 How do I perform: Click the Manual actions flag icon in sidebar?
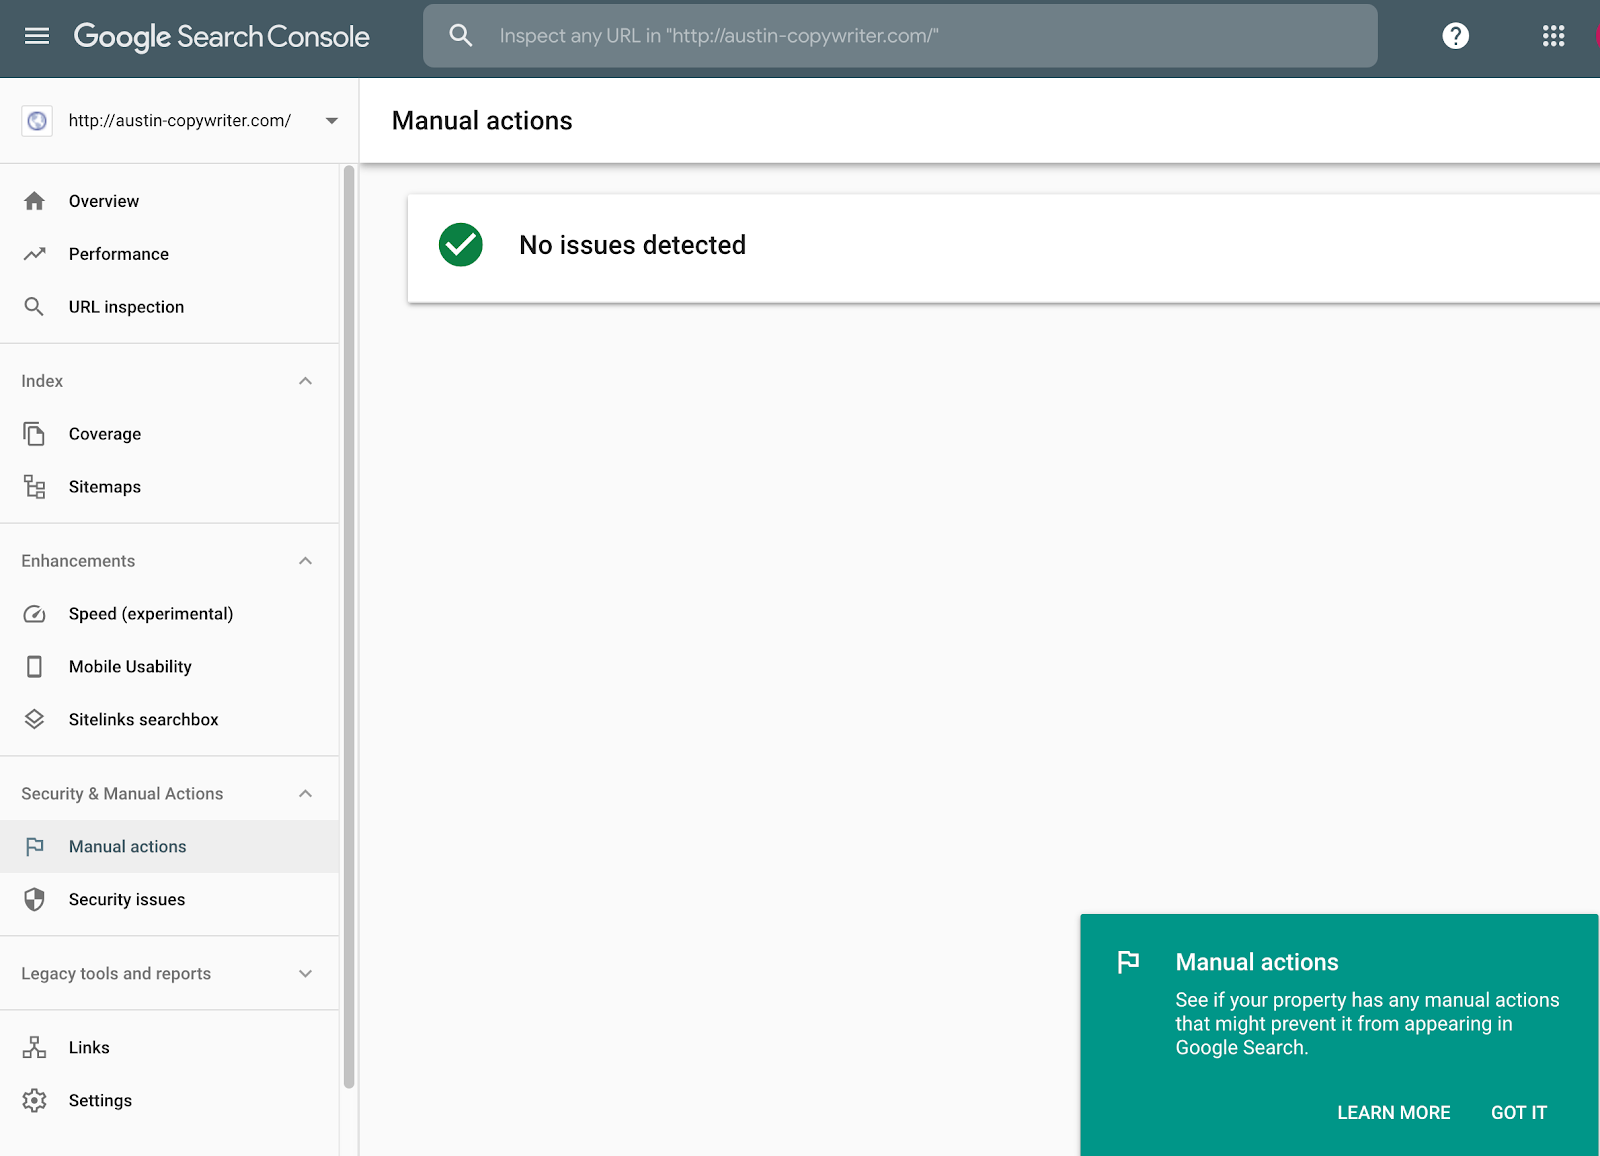(35, 847)
